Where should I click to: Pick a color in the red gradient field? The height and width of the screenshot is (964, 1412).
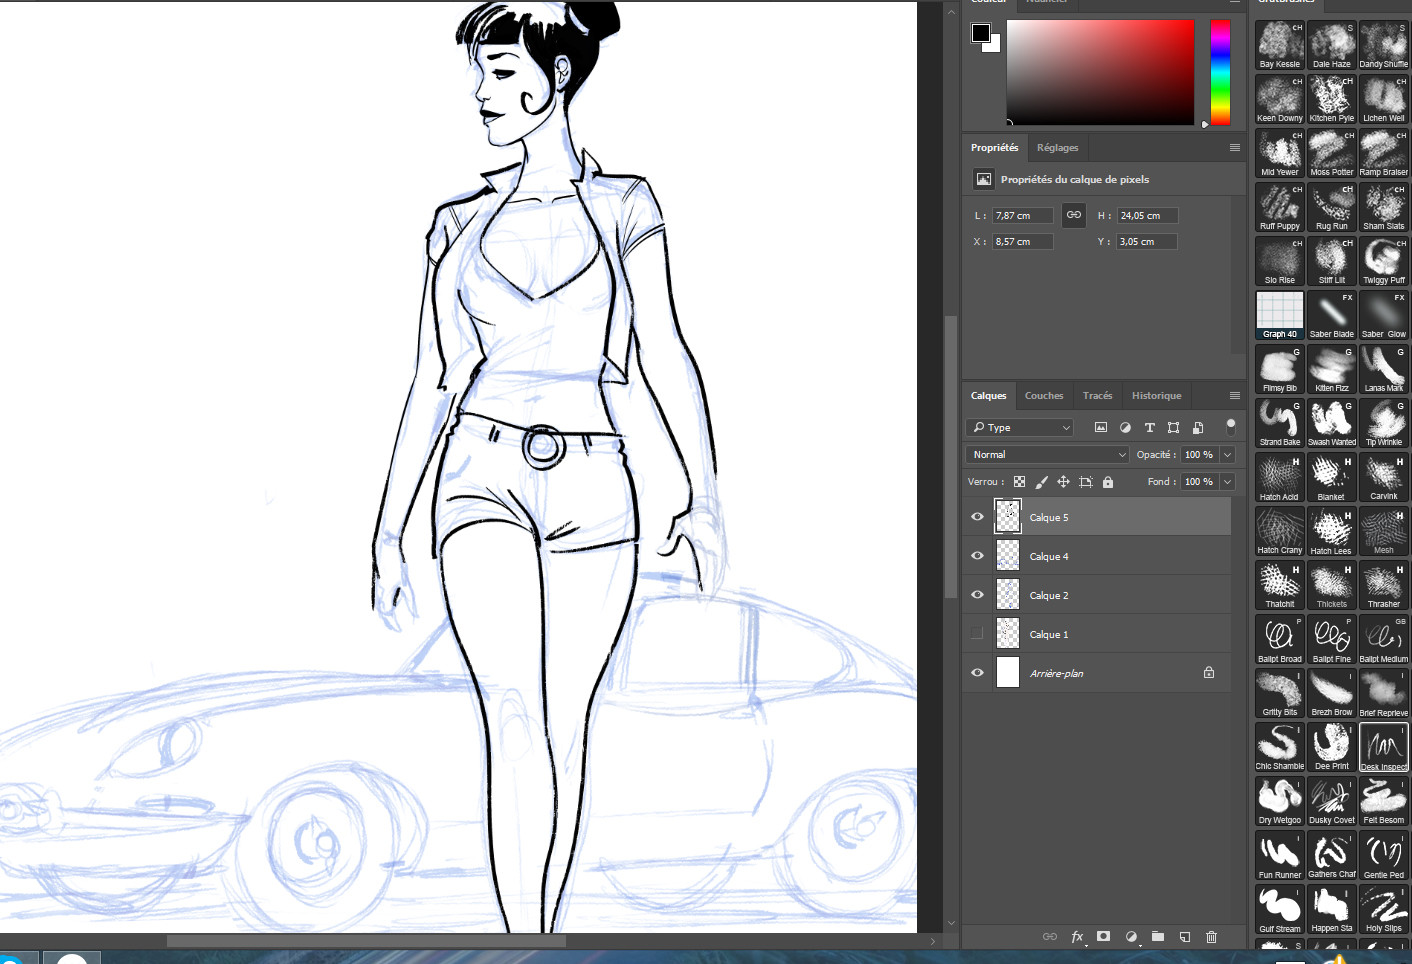click(x=1100, y=72)
